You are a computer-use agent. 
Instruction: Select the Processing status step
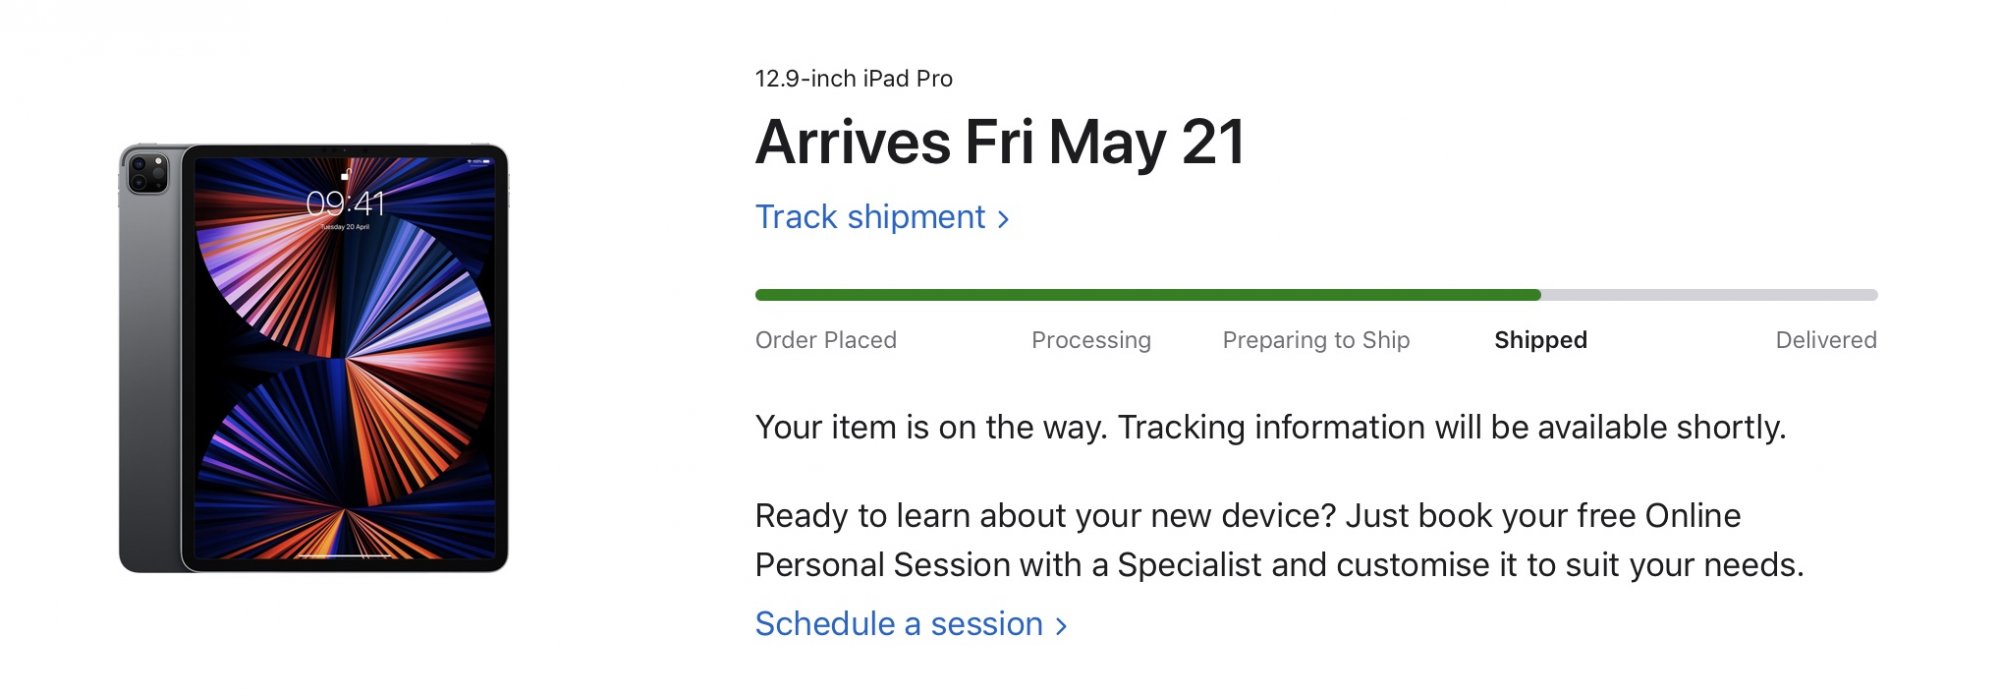click(1091, 340)
